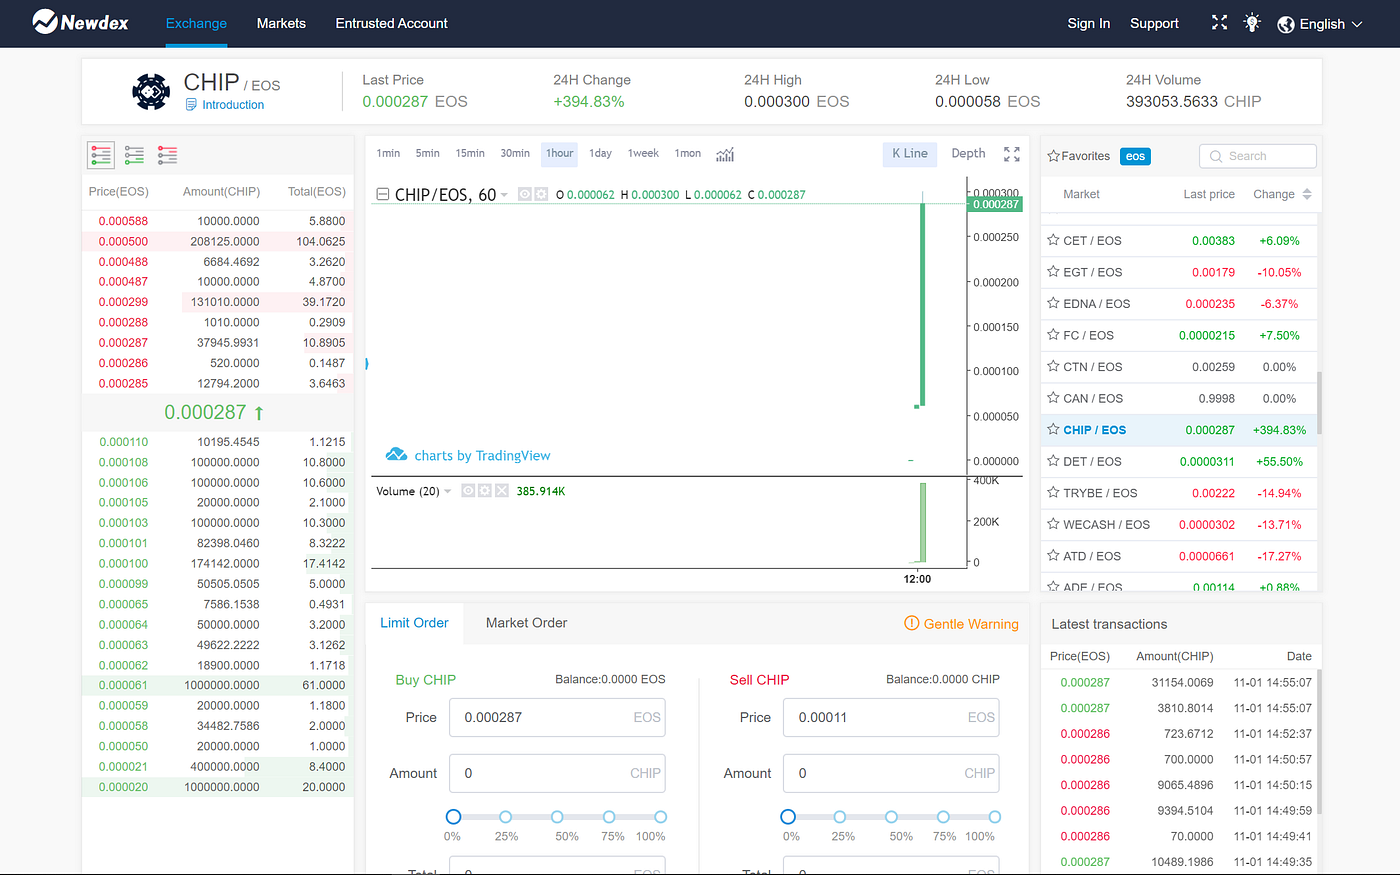Image resolution: width=1400 pixels, height=875 pixels.
Task: Click the globe language icon
Action: click(1286, 24)
